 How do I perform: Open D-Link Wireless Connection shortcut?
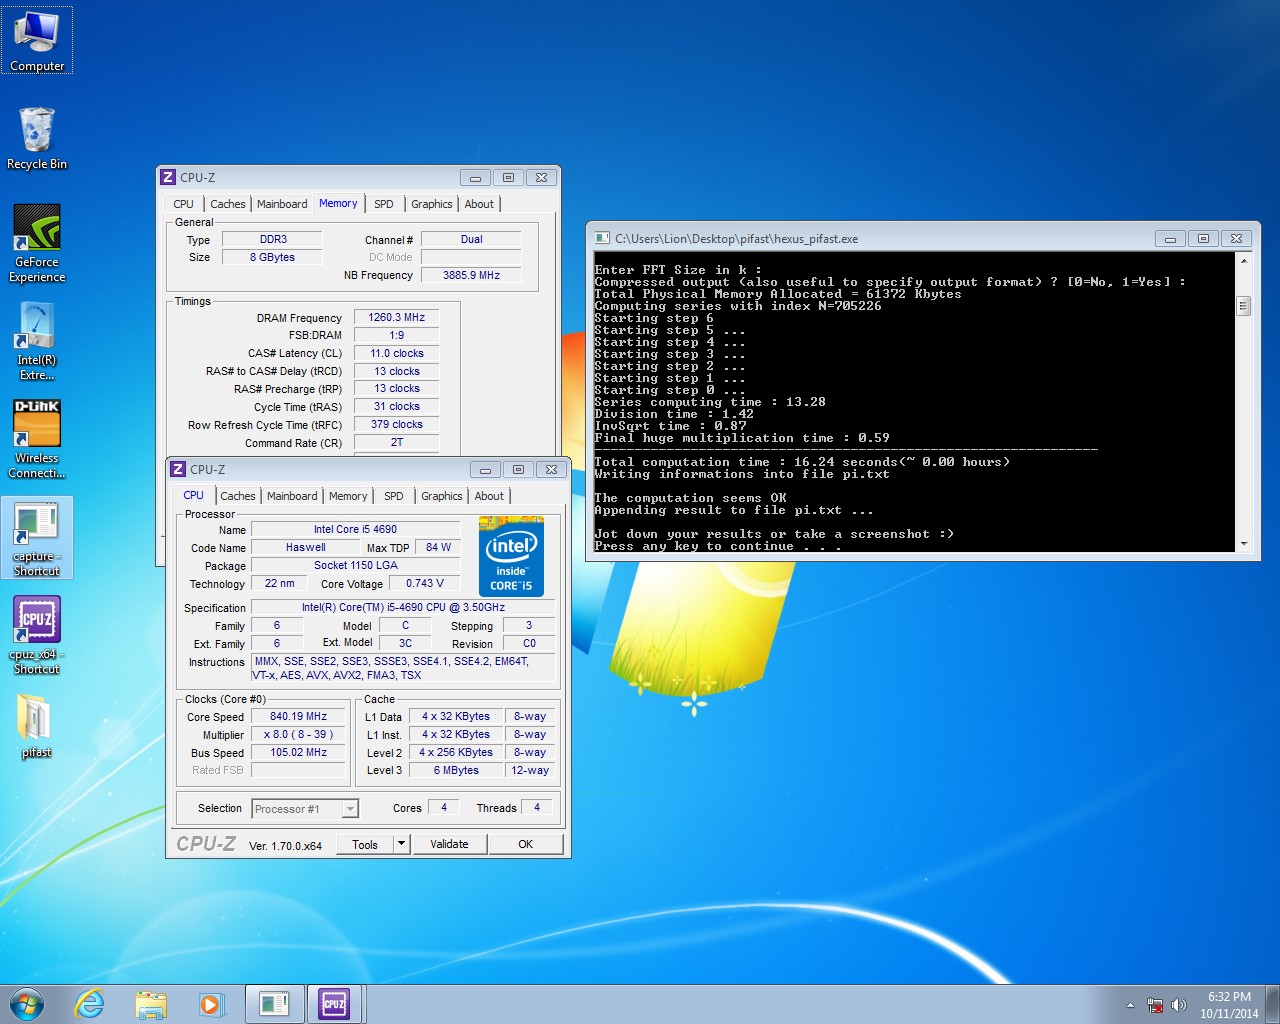(37, 440)
